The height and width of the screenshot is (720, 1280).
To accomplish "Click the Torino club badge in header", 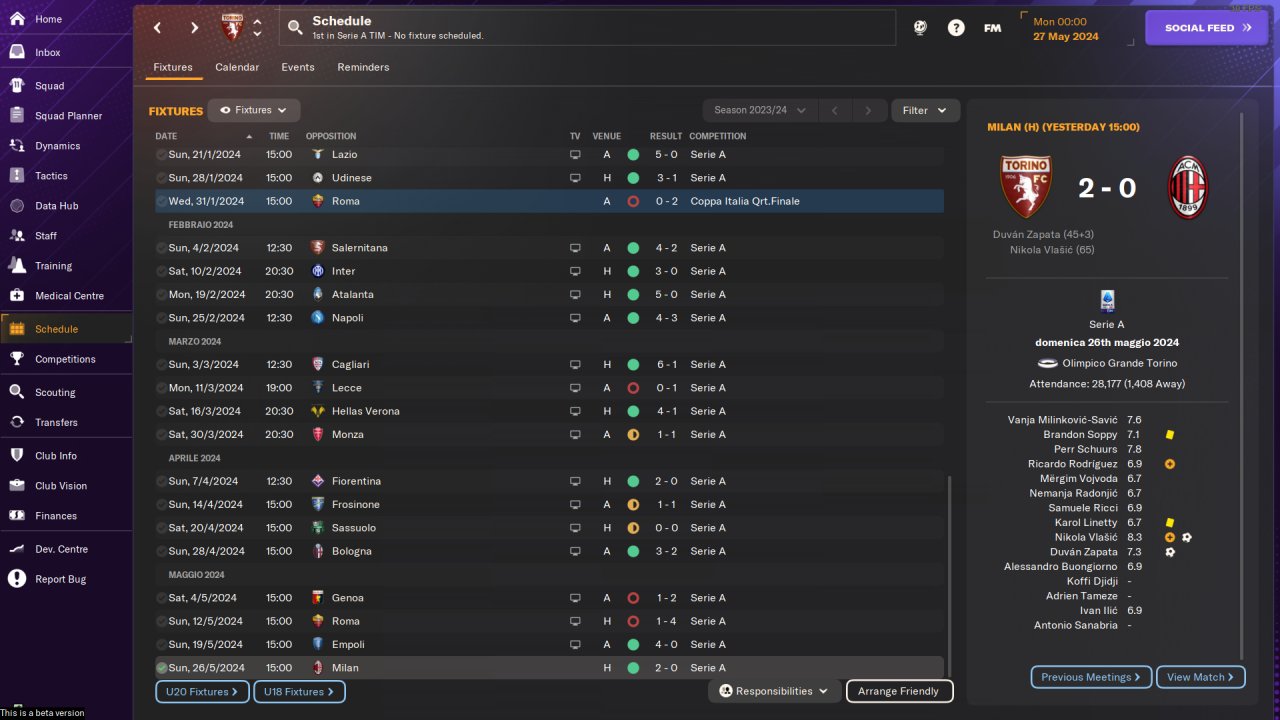I will pyautogui.click(x=232, y=27).
